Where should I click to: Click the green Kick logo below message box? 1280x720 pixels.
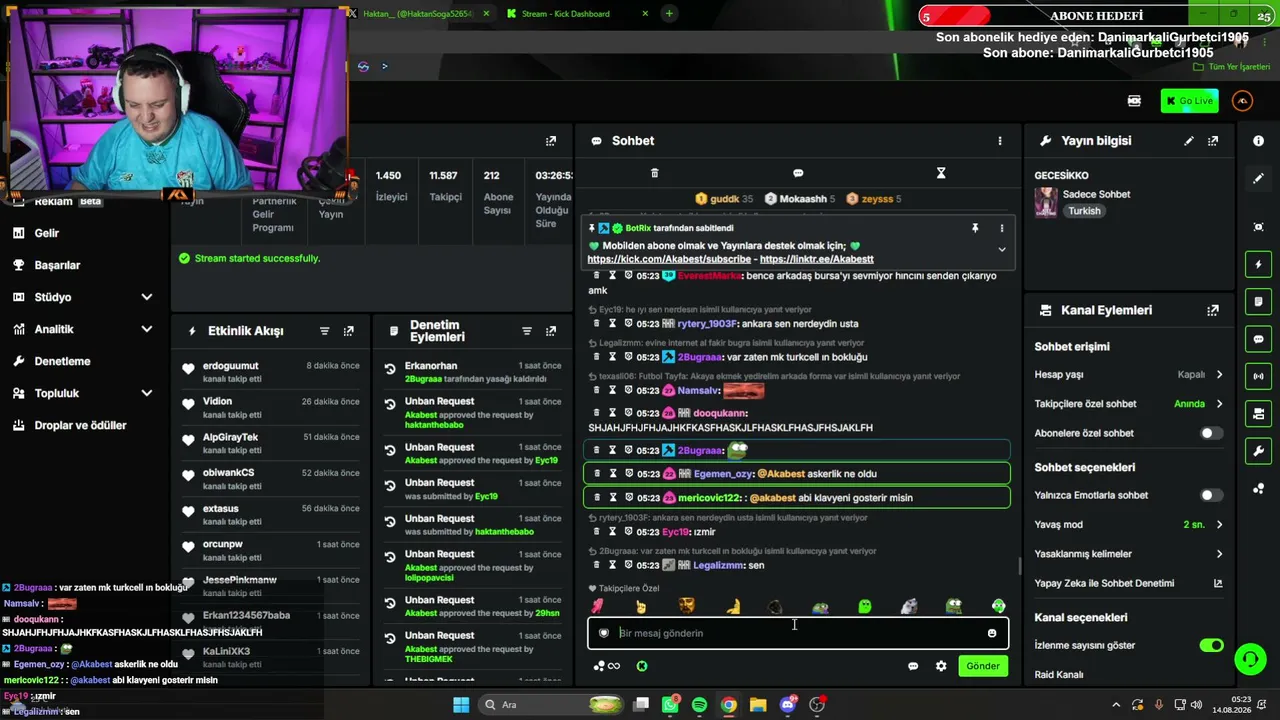(642, 666)
